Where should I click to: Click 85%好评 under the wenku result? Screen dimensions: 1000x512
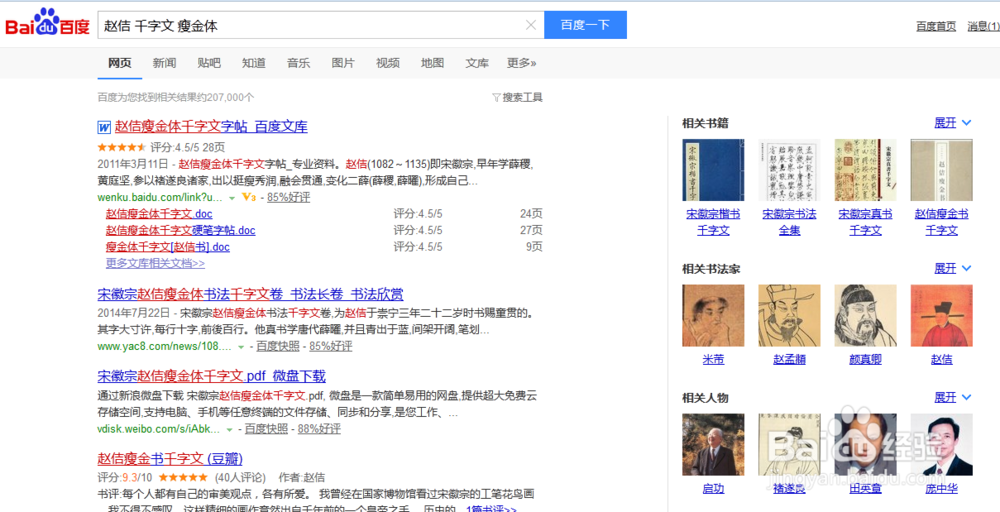point(288,197)
